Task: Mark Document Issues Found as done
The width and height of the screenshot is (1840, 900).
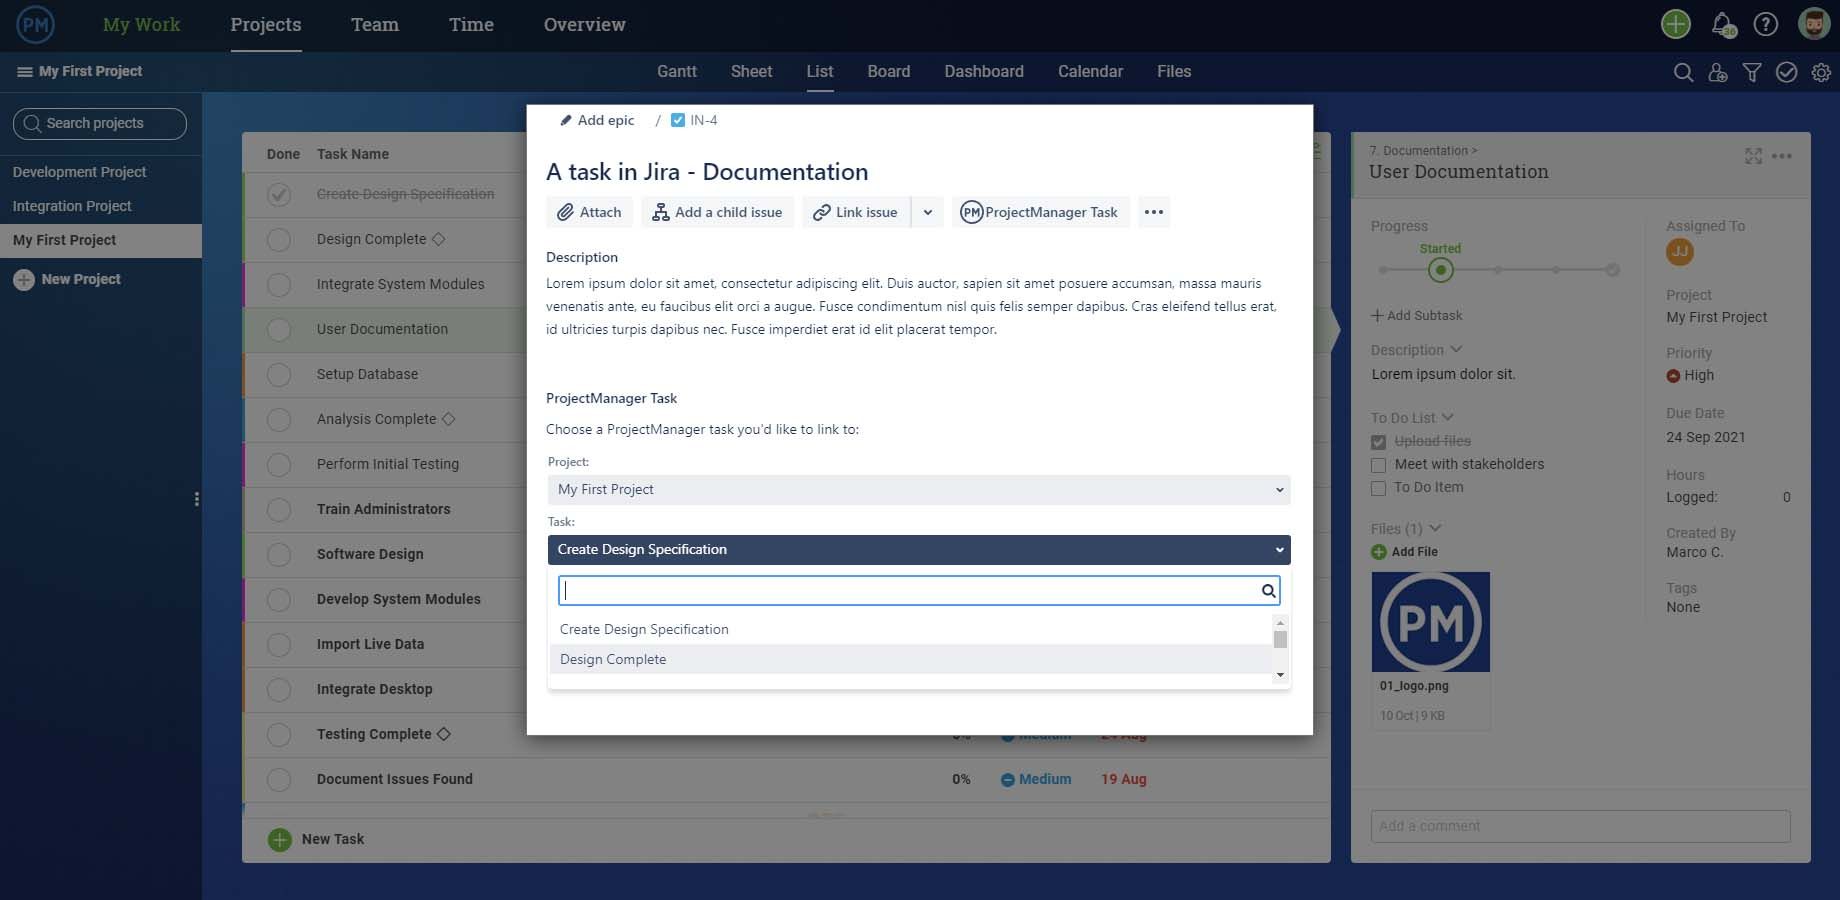Action: [279, 780]
